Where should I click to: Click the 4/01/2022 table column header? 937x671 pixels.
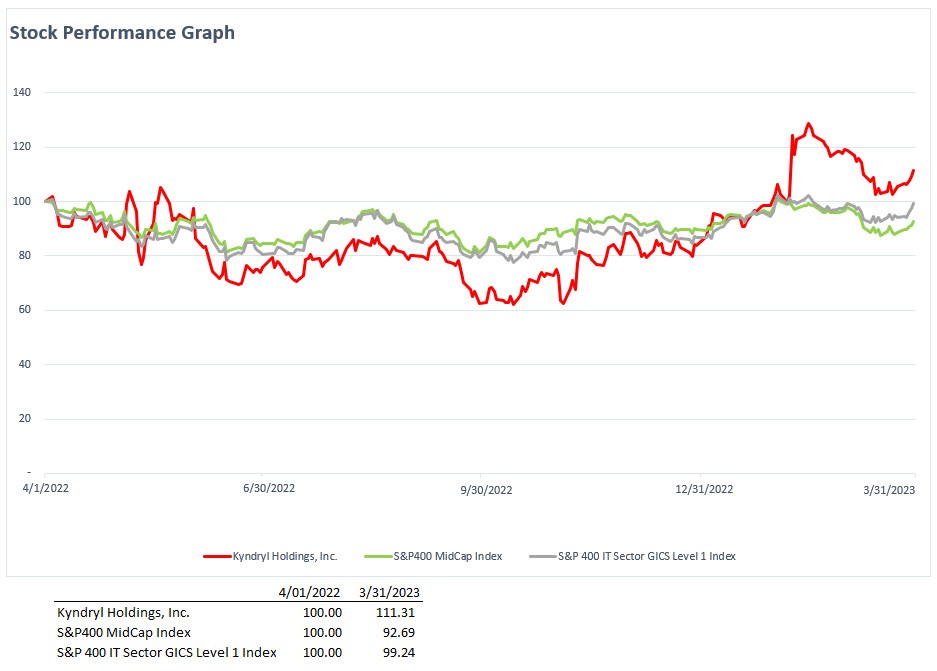(310, 592)
